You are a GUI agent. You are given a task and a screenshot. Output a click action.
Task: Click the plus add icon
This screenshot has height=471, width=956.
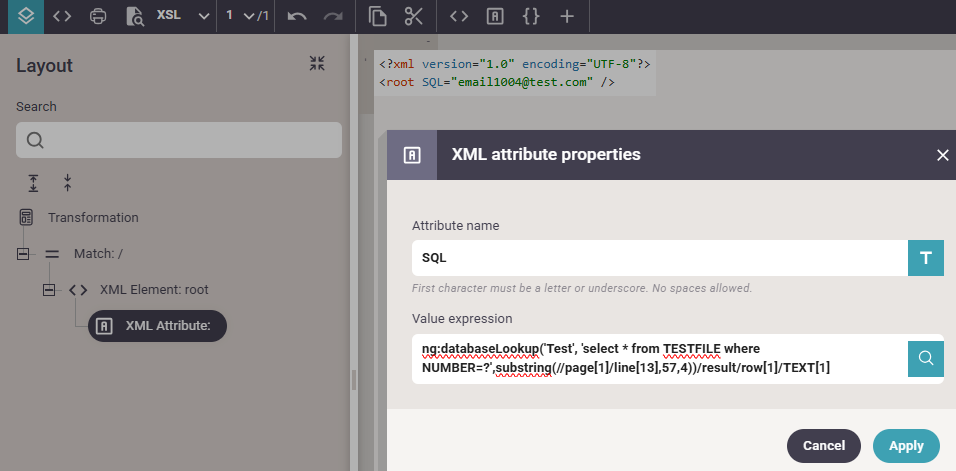point(567,16)
